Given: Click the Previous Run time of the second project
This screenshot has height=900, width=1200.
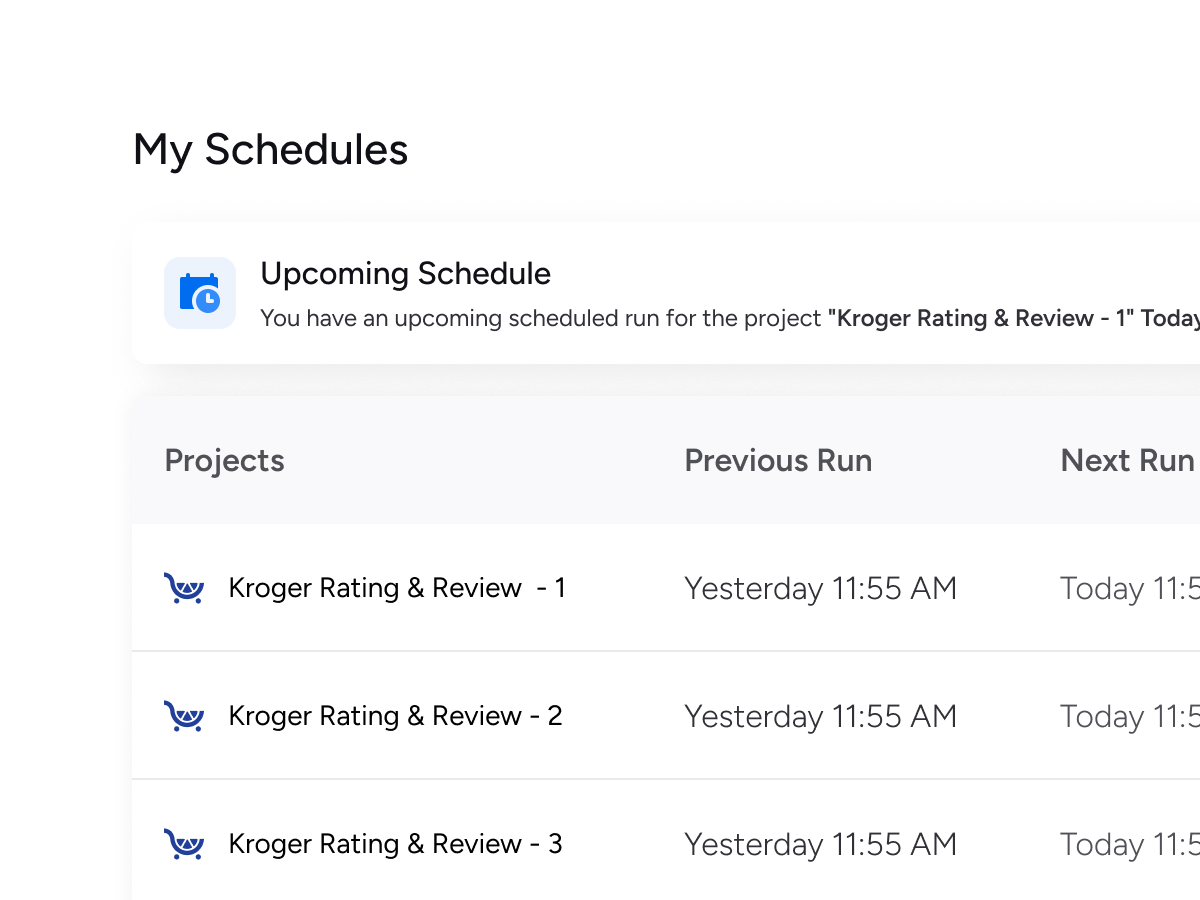Looking at the screenshot, I should 820,717.
